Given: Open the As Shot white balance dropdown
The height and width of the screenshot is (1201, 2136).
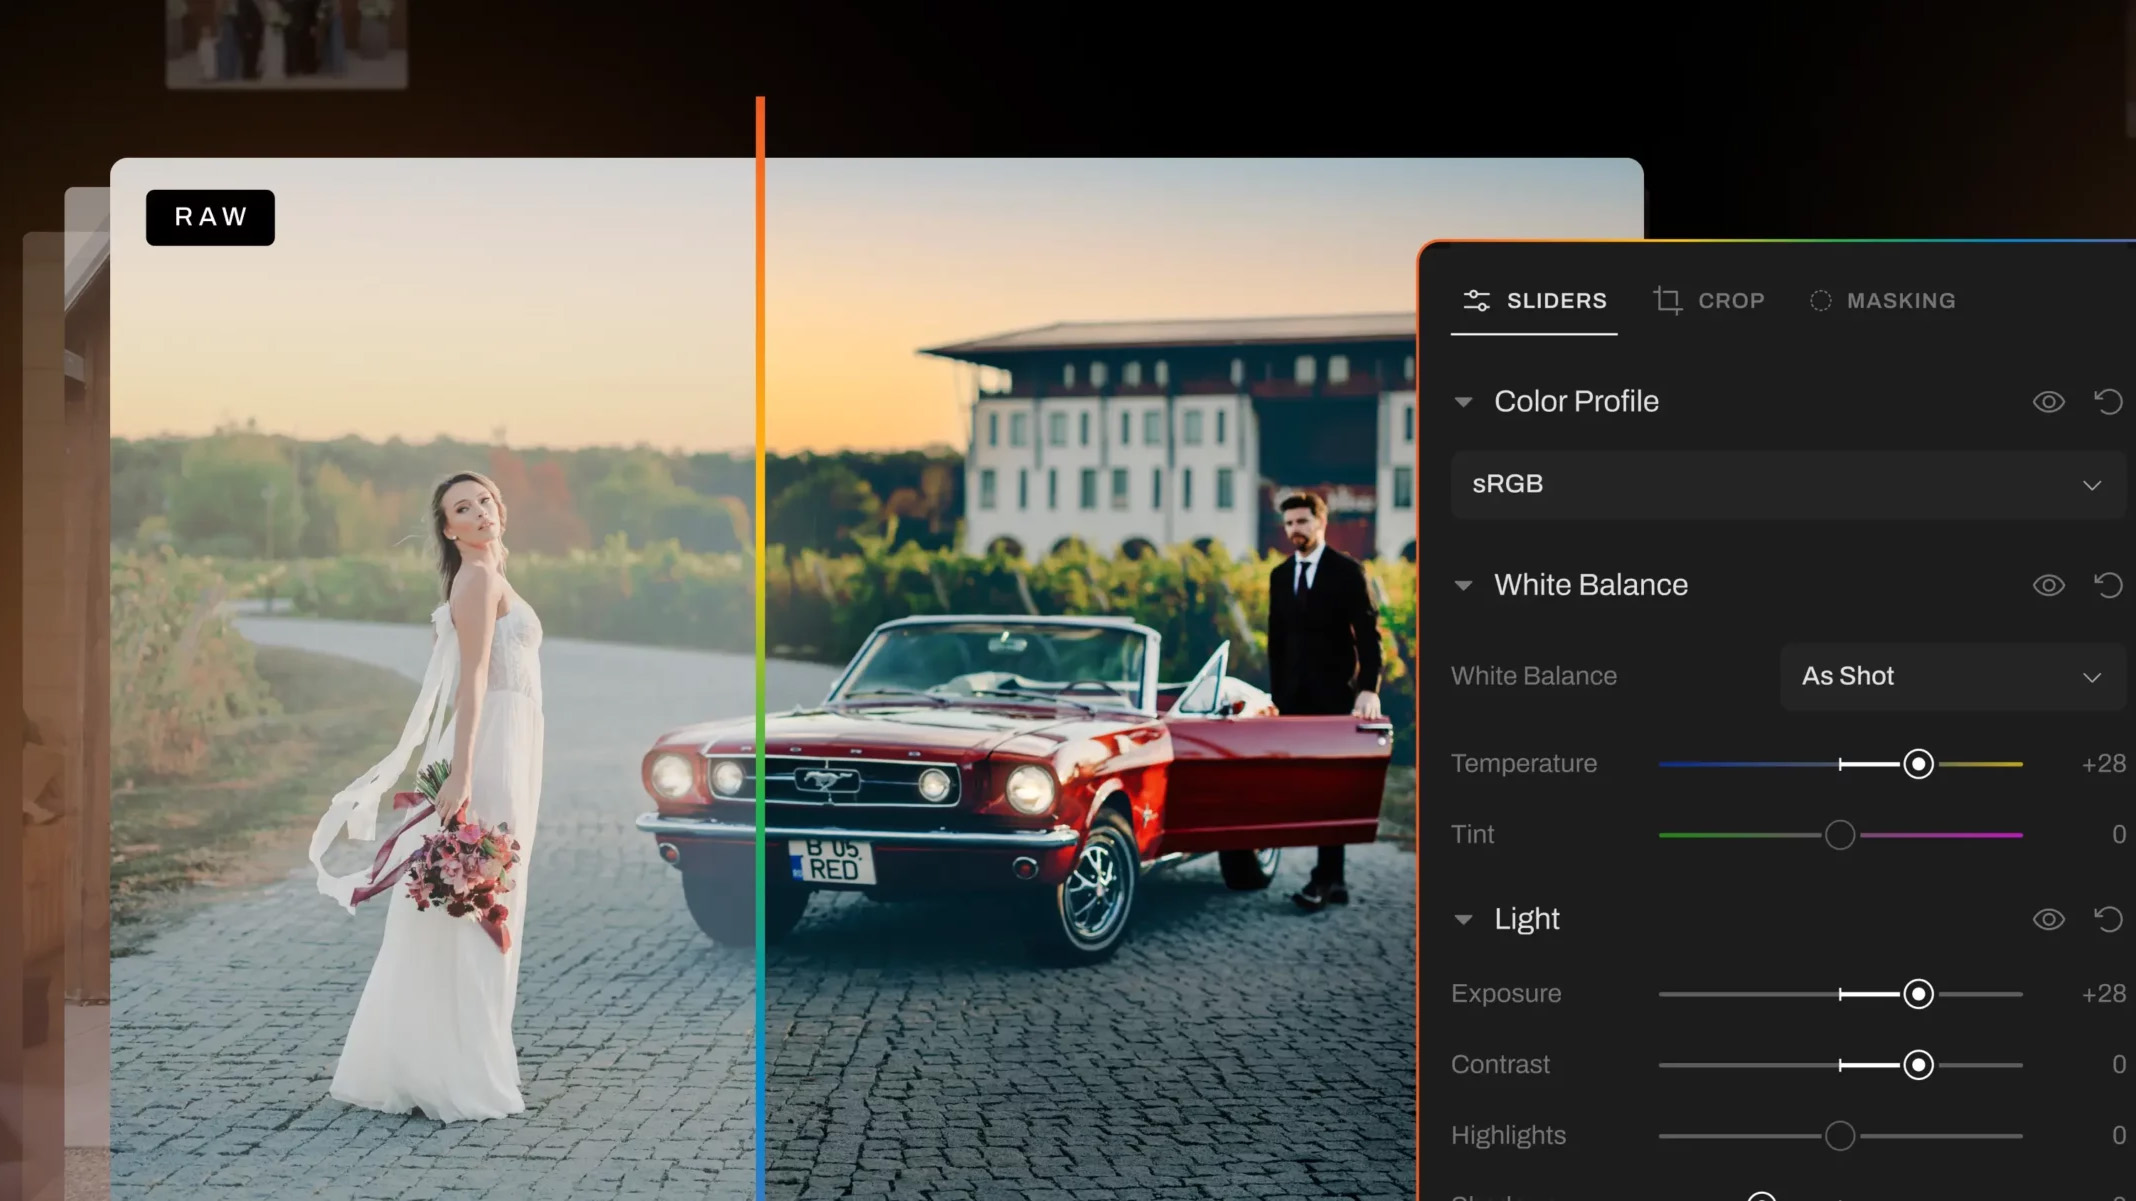Looking at the screenshot, I should click(x=1952, y=677).
